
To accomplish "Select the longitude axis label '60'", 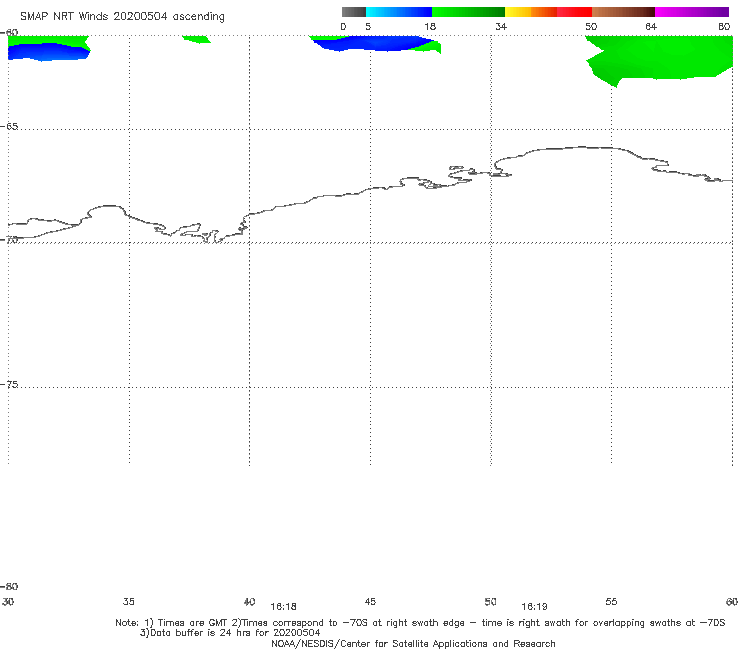I will pos(732,602).
